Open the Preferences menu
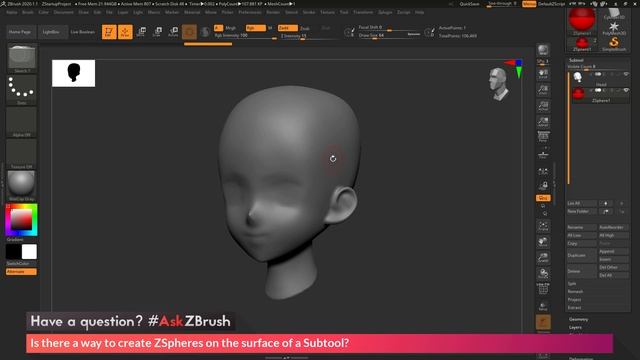Screen dimensions: 640x360 [250, 12]
